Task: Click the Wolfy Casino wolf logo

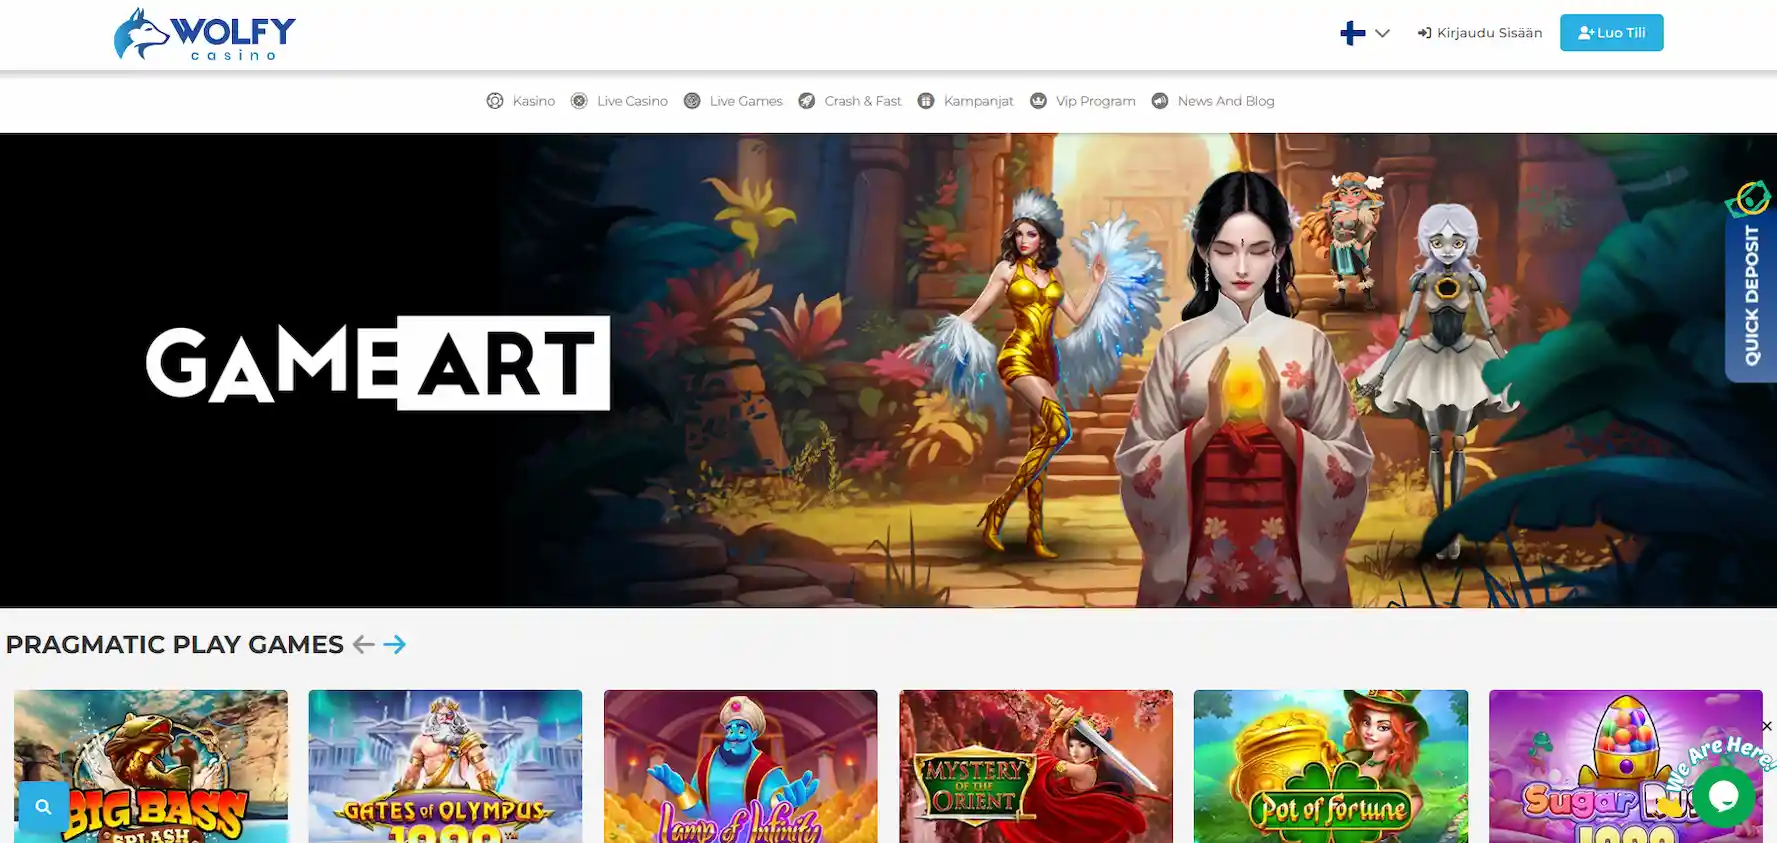Action: [204, 34]
